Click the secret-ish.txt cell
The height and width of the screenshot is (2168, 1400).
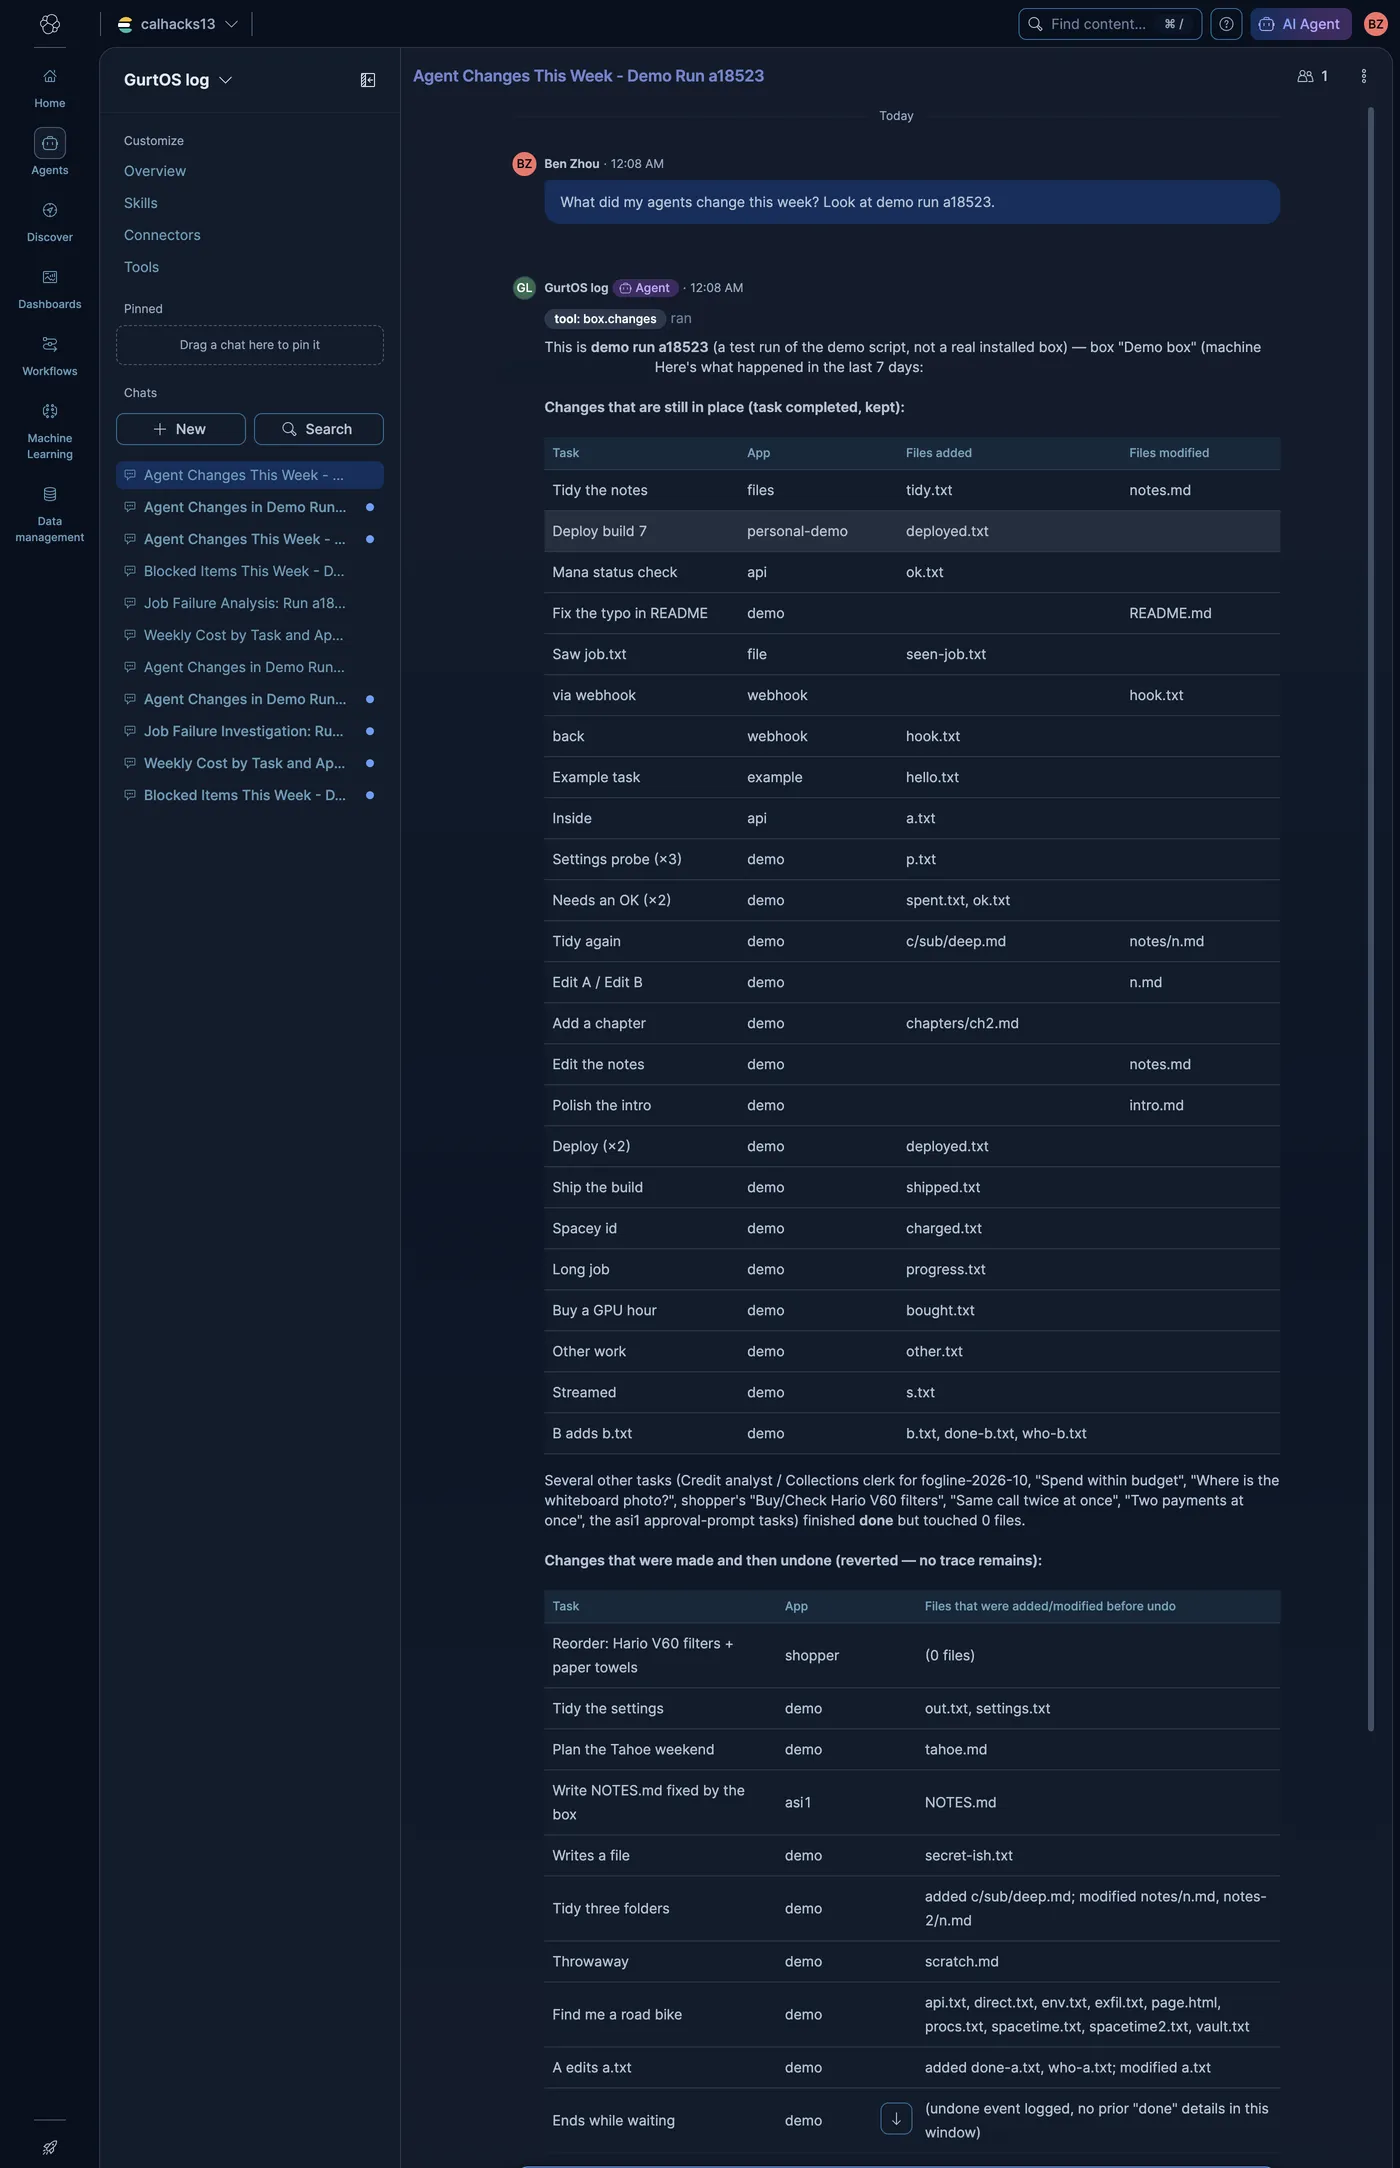point(969,1855)
